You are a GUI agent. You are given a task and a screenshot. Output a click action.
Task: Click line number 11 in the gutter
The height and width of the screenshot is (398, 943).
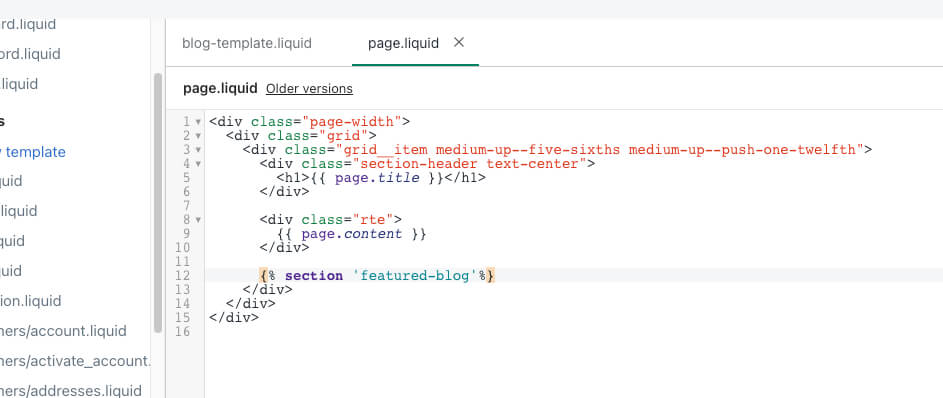point(182,262)
